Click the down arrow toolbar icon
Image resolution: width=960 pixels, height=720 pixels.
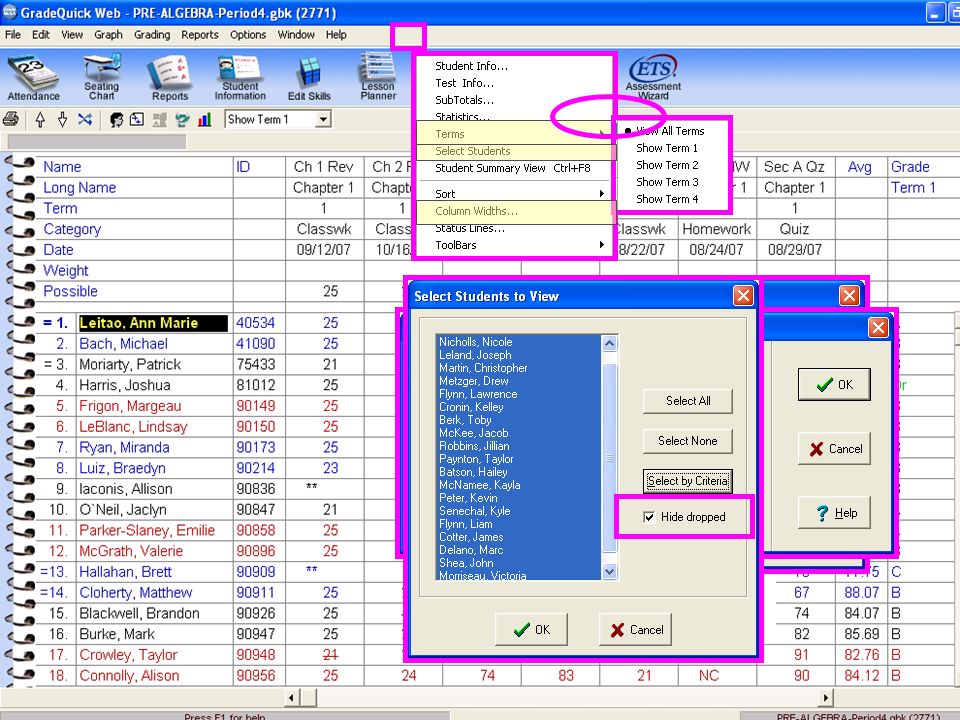tap(62, 119)
